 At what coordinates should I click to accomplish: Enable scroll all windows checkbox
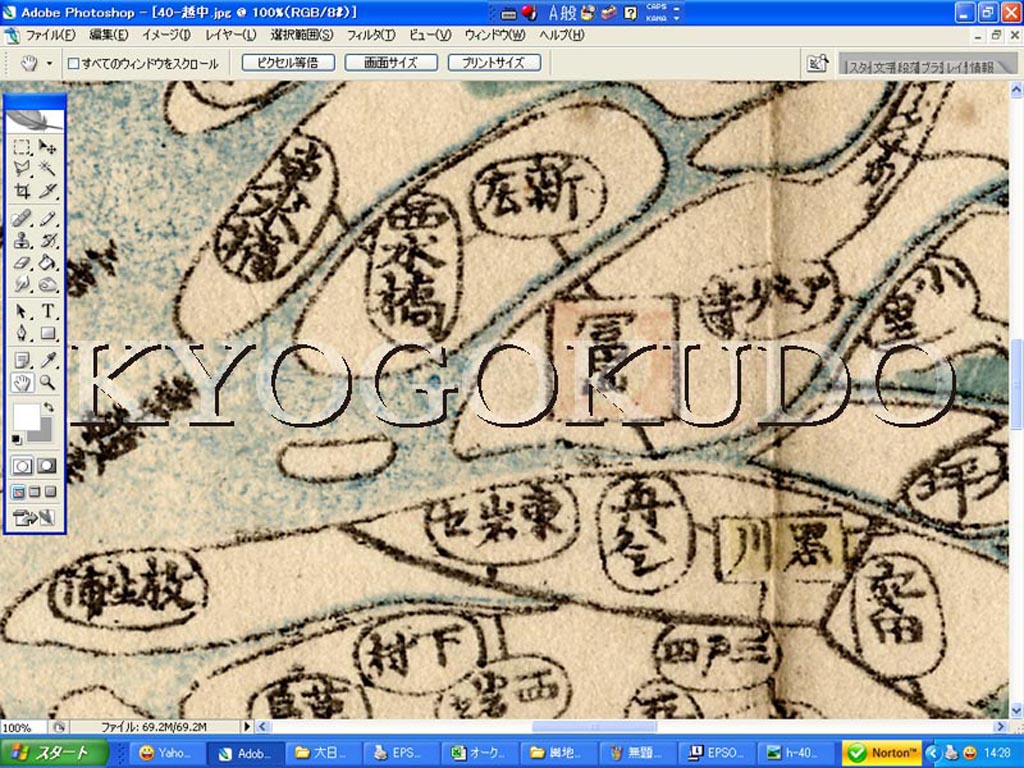[74, 64]
